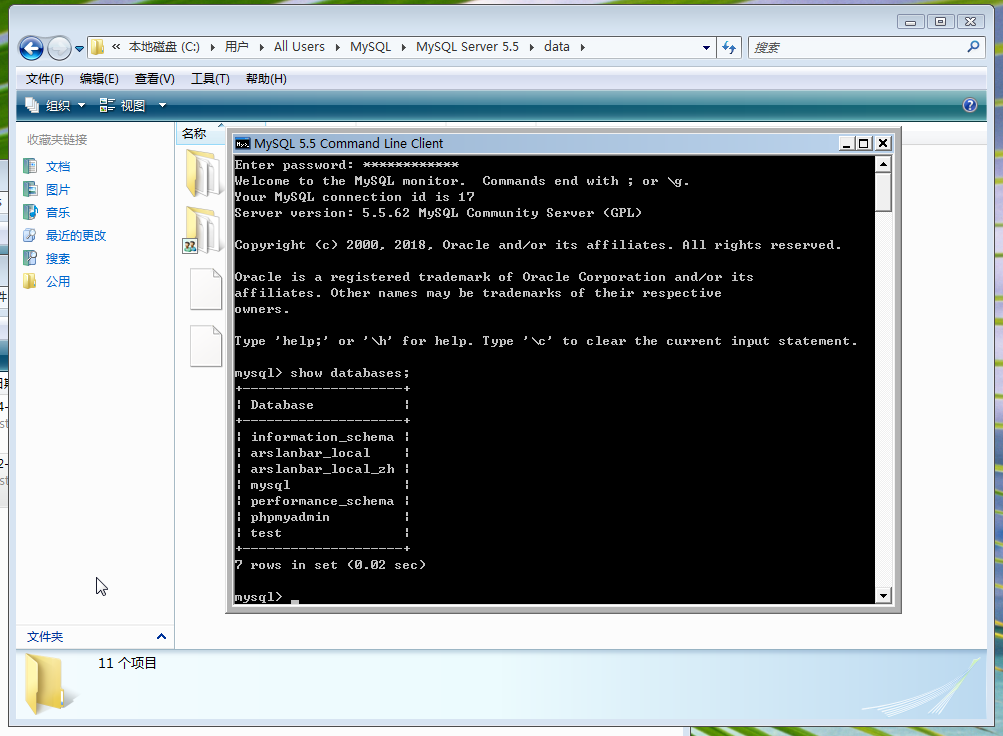This screenshot has width=1003, height=736.
Task: Click the 名称 column header
Action: tap(200, 134)
